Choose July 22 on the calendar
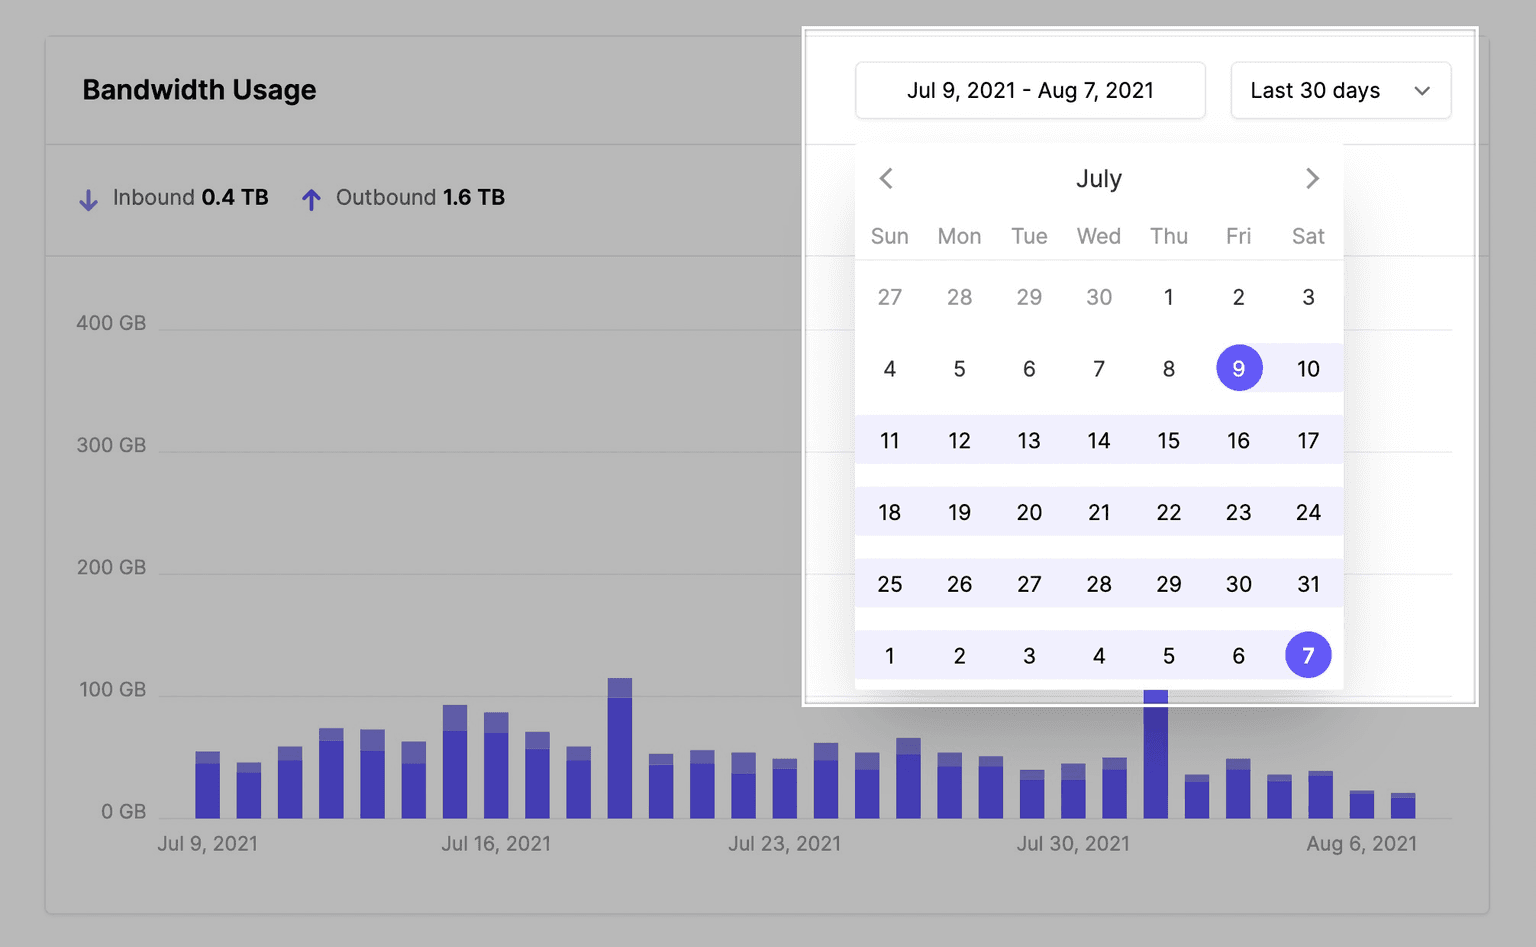This screenshot has height=947, width=1536. point(1168,513)
